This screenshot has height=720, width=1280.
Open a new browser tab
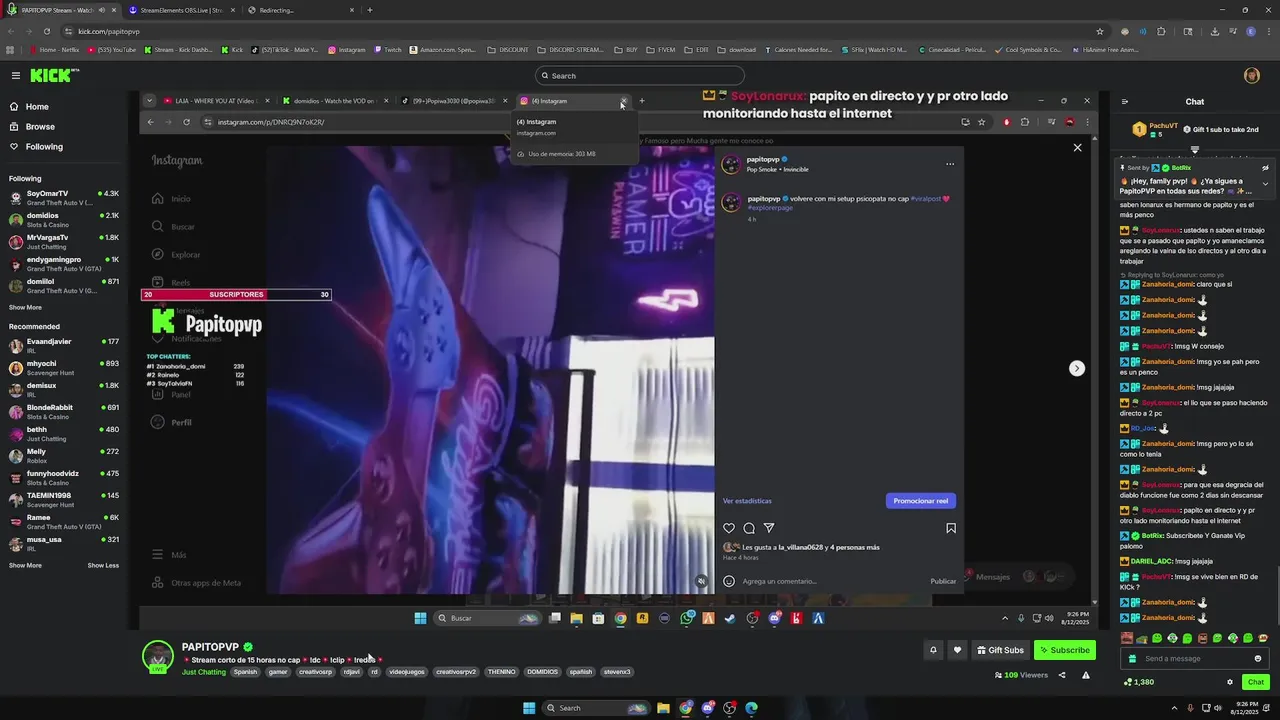[370, 10]
